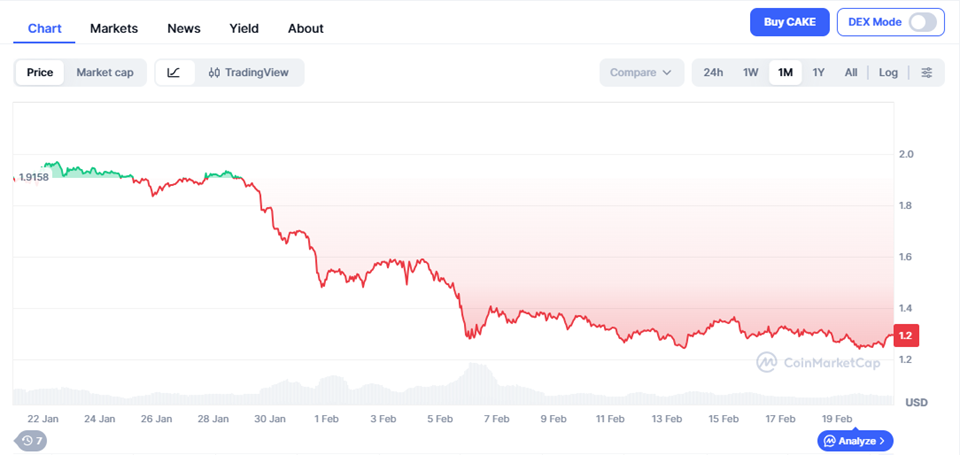
Task: Set the chart range to 24h
Action: pyautogui.click(x=713, y=73)
